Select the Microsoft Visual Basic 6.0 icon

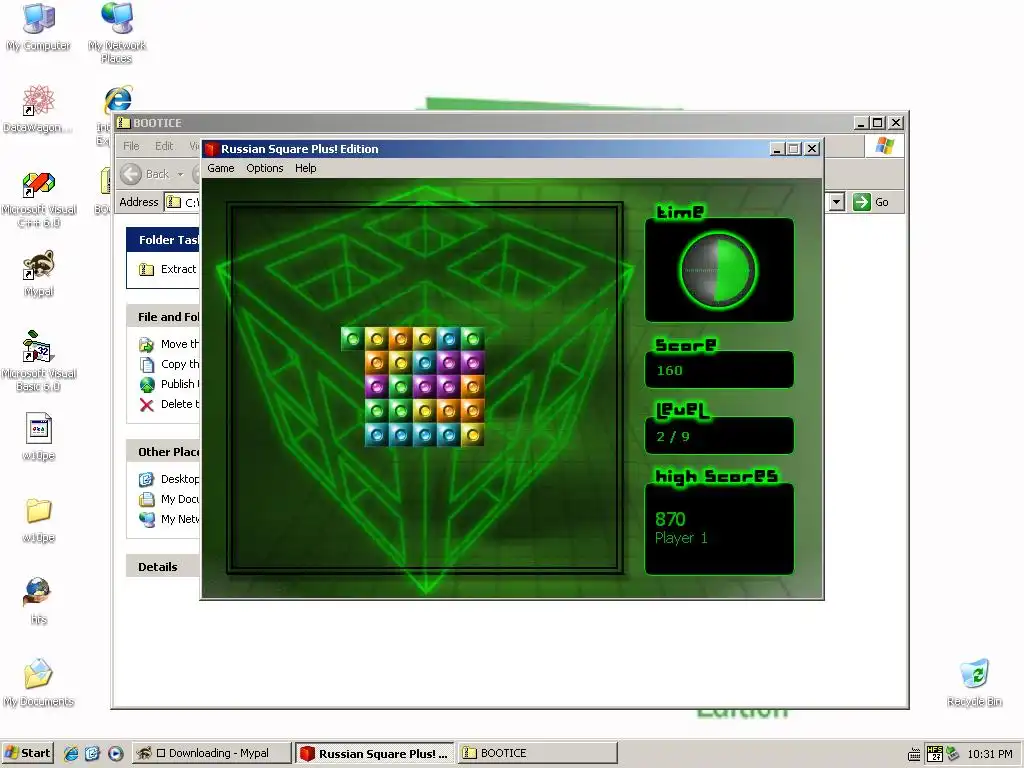39,361
